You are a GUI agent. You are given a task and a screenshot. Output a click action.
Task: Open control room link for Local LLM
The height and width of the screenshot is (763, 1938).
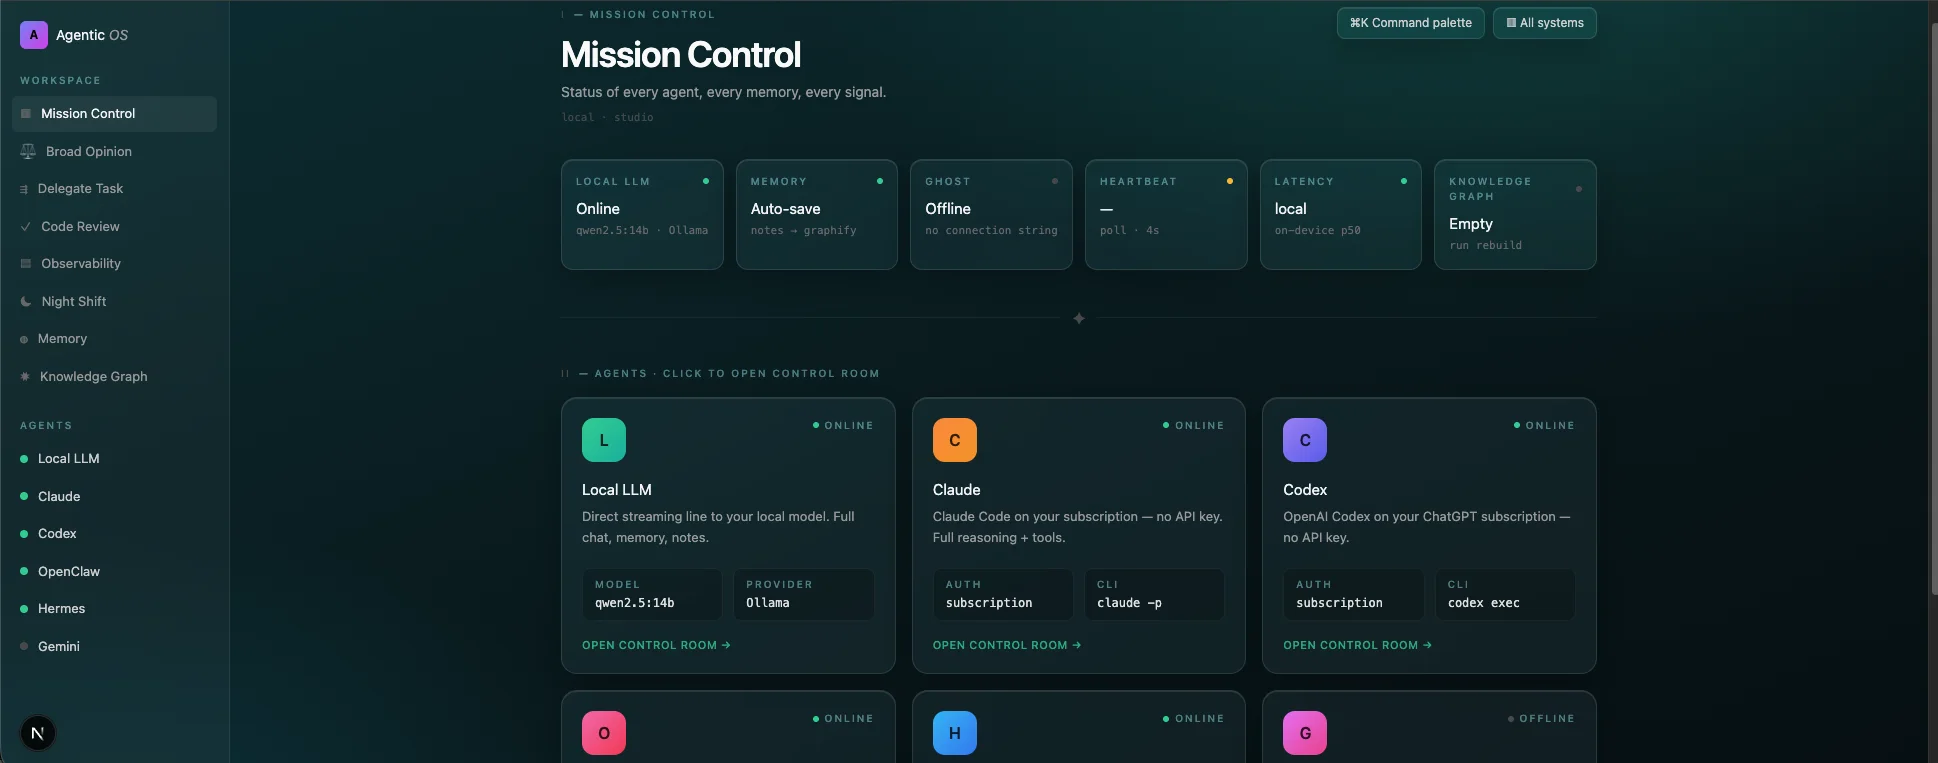tap(656, 646)
